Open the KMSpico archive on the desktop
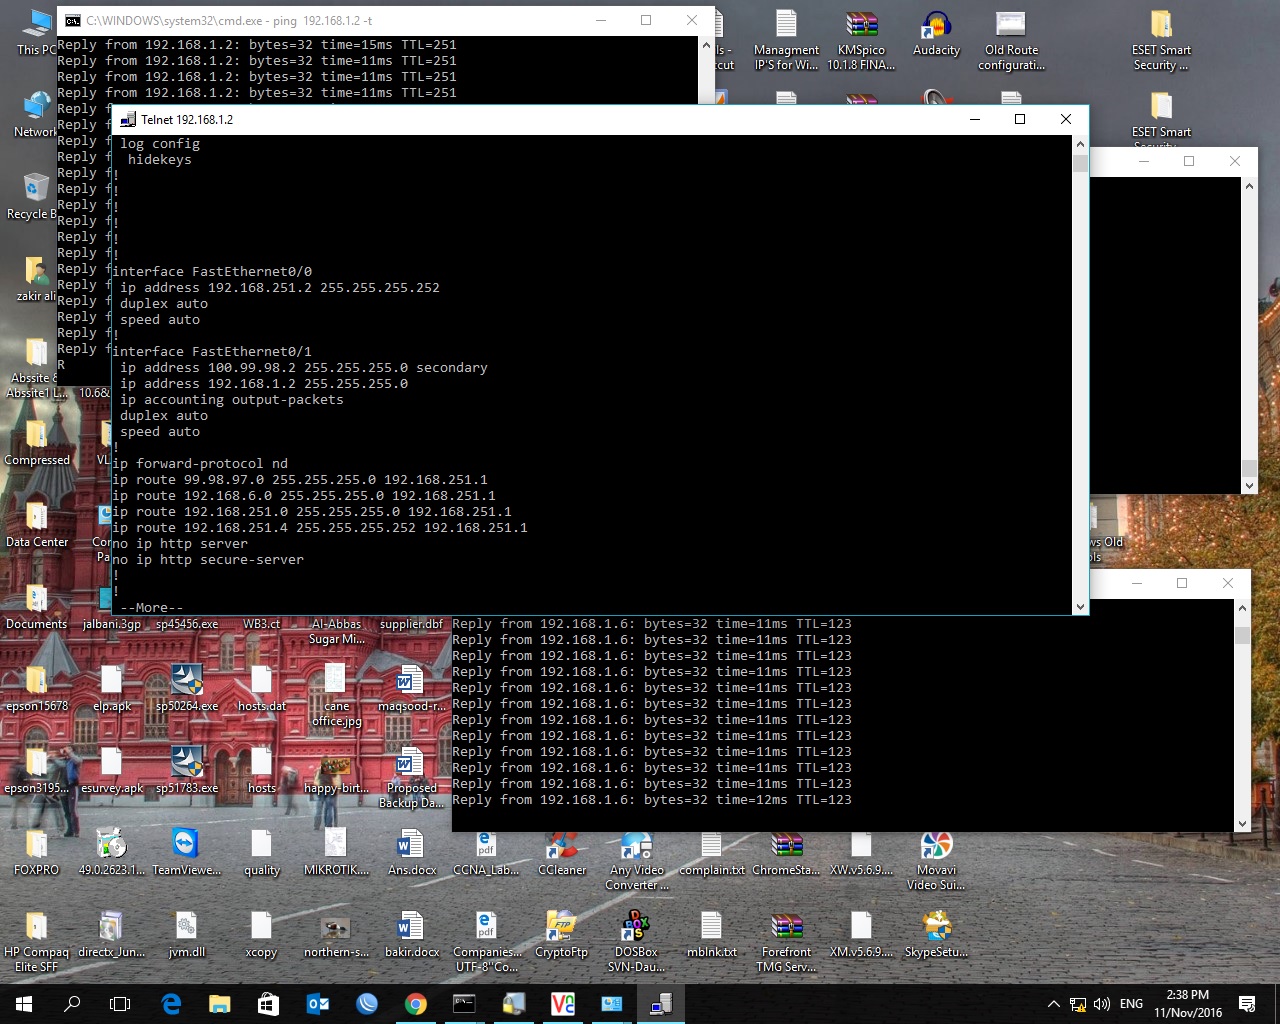 [x=861, y=40]
